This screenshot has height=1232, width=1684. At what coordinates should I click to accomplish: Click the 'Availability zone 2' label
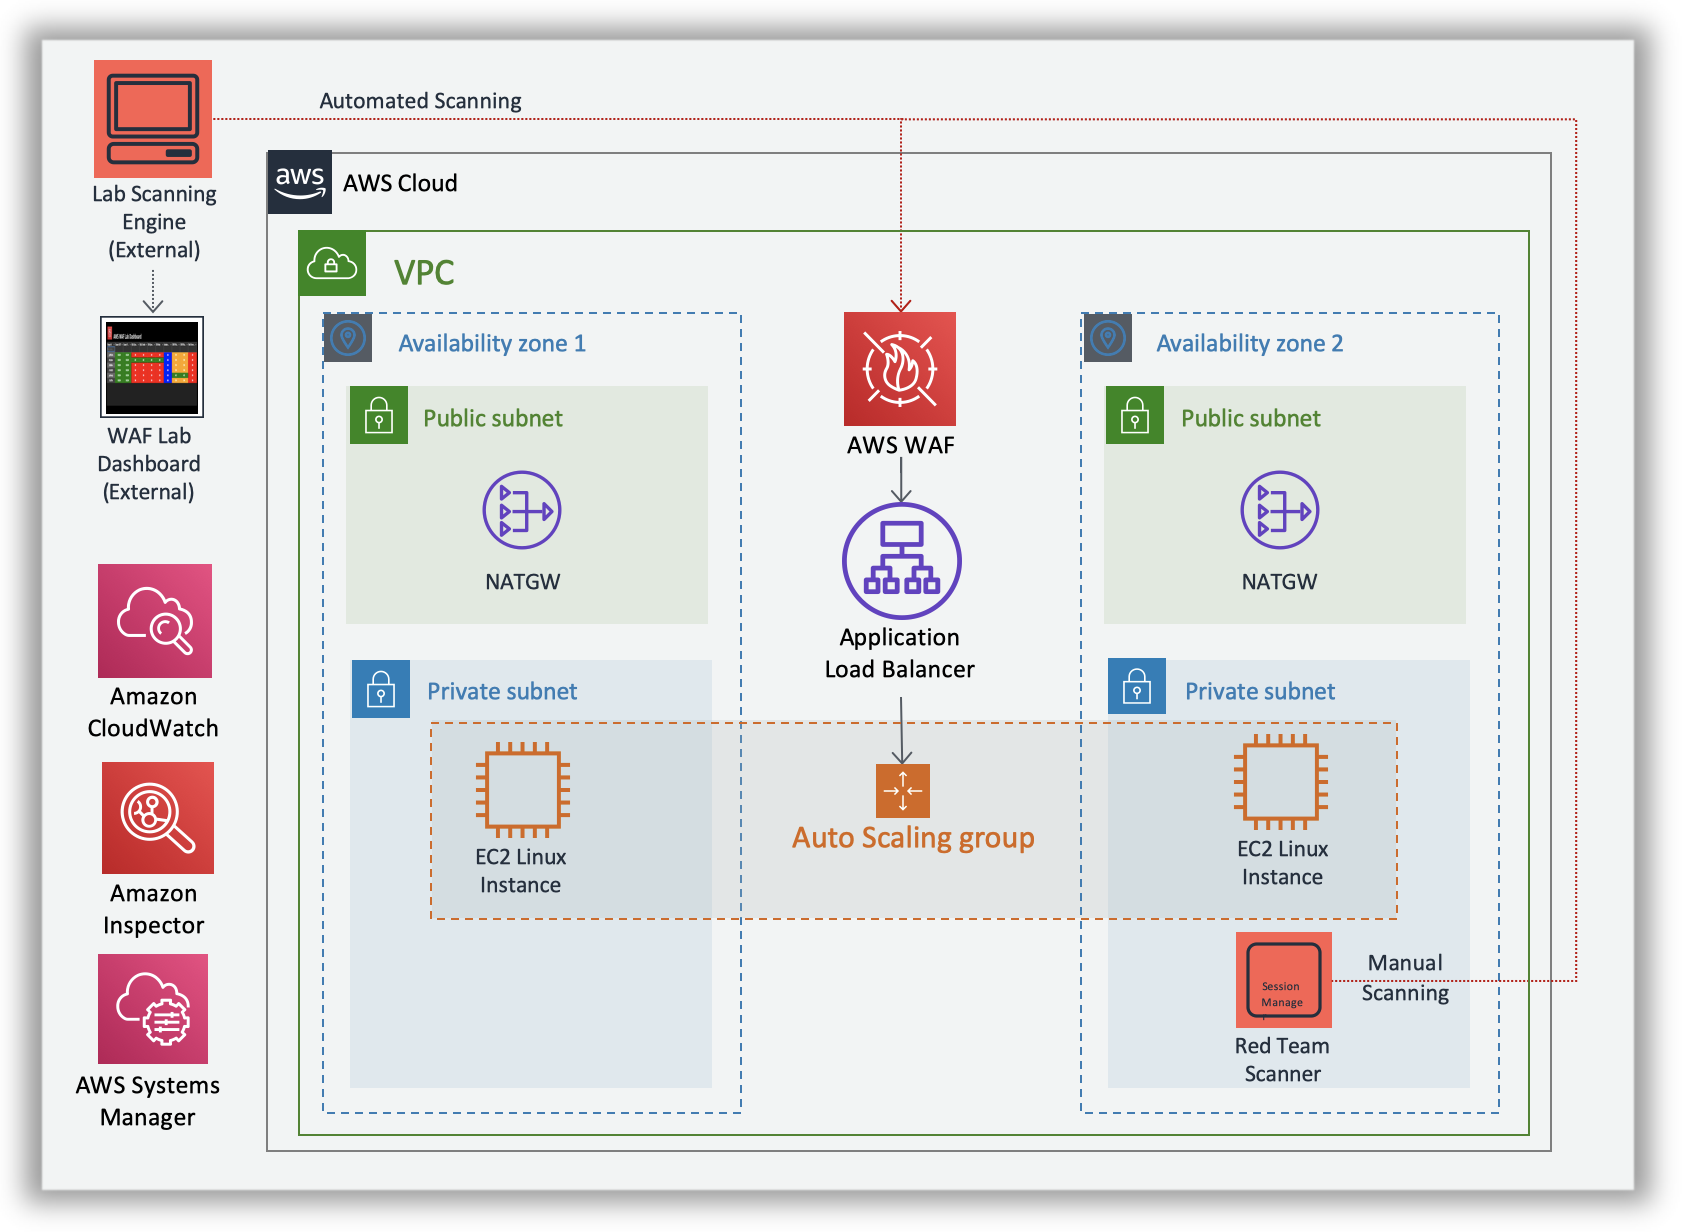[x=1250, y=343]
